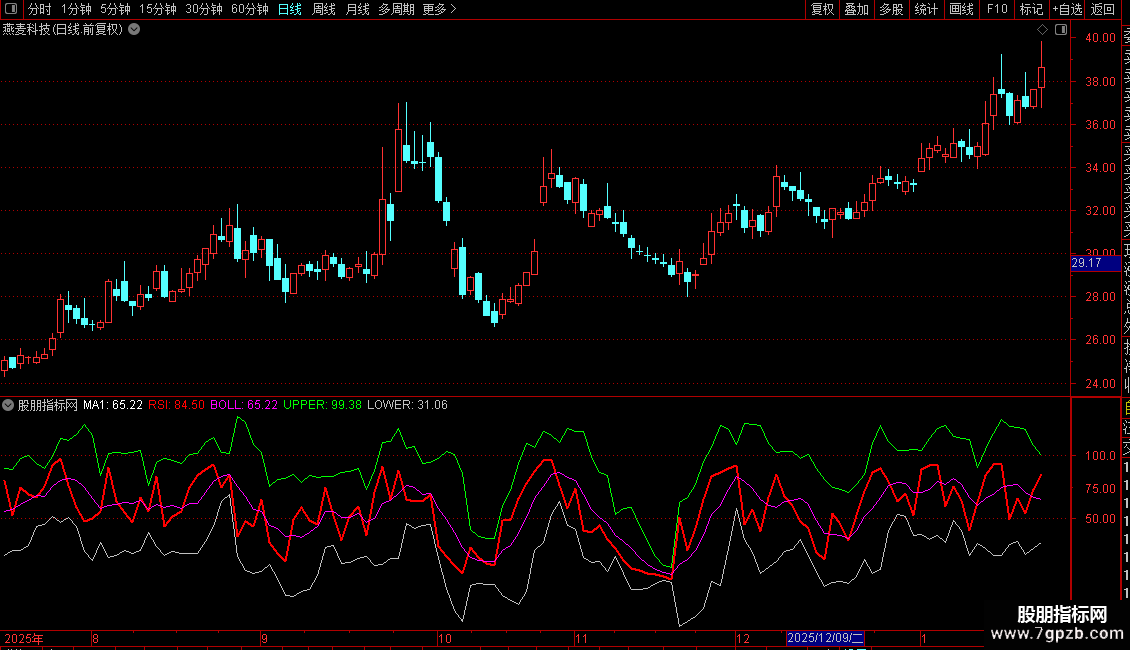This screenshot has width=1130, height=650.
Task: Open the 股朋指标网 indicator settings dropdown
Action: click(x=8, y=405)
